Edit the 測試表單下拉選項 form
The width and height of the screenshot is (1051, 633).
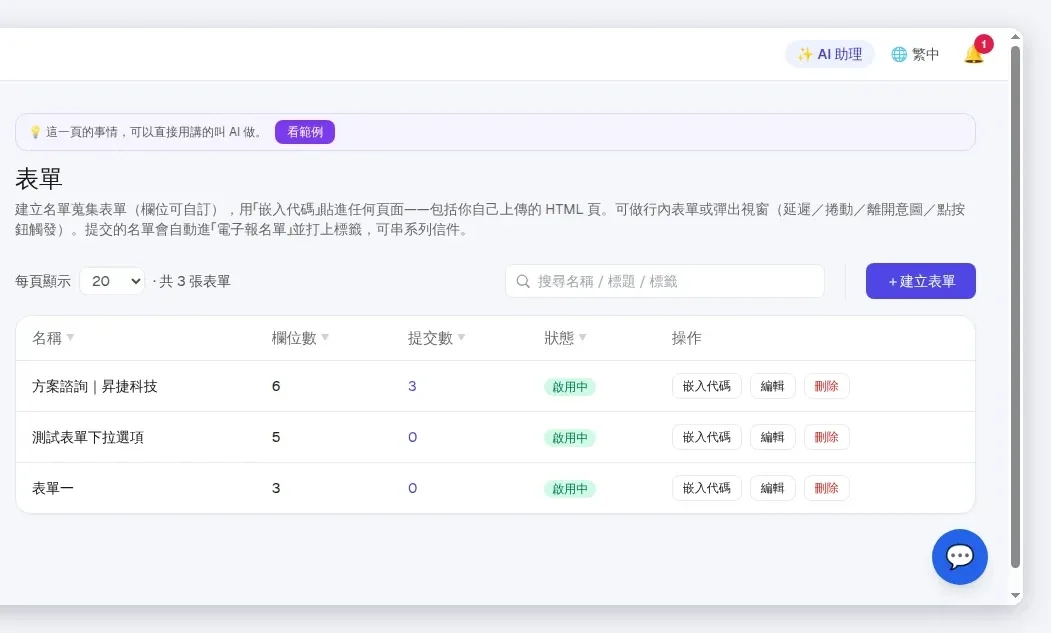772,437
